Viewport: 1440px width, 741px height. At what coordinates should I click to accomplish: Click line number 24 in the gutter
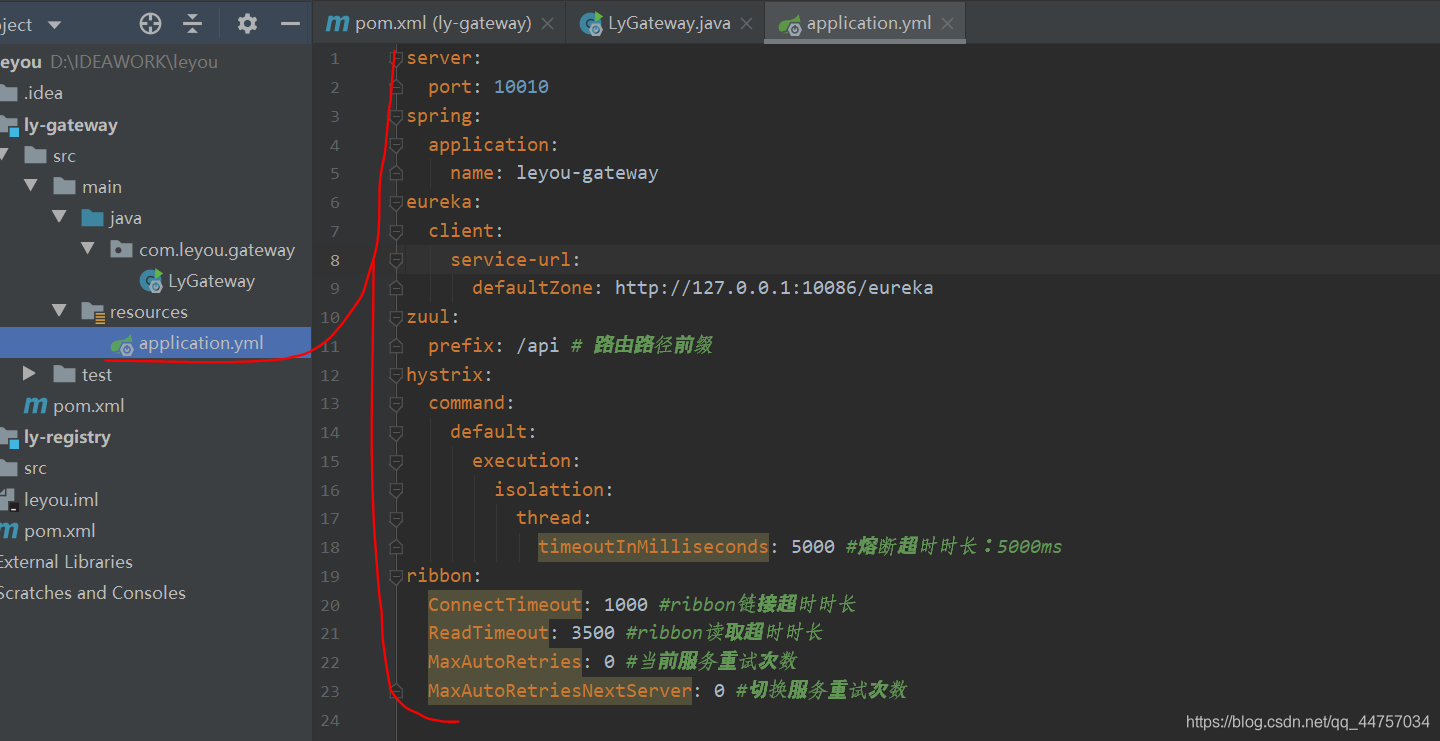(x=330, y=720)
